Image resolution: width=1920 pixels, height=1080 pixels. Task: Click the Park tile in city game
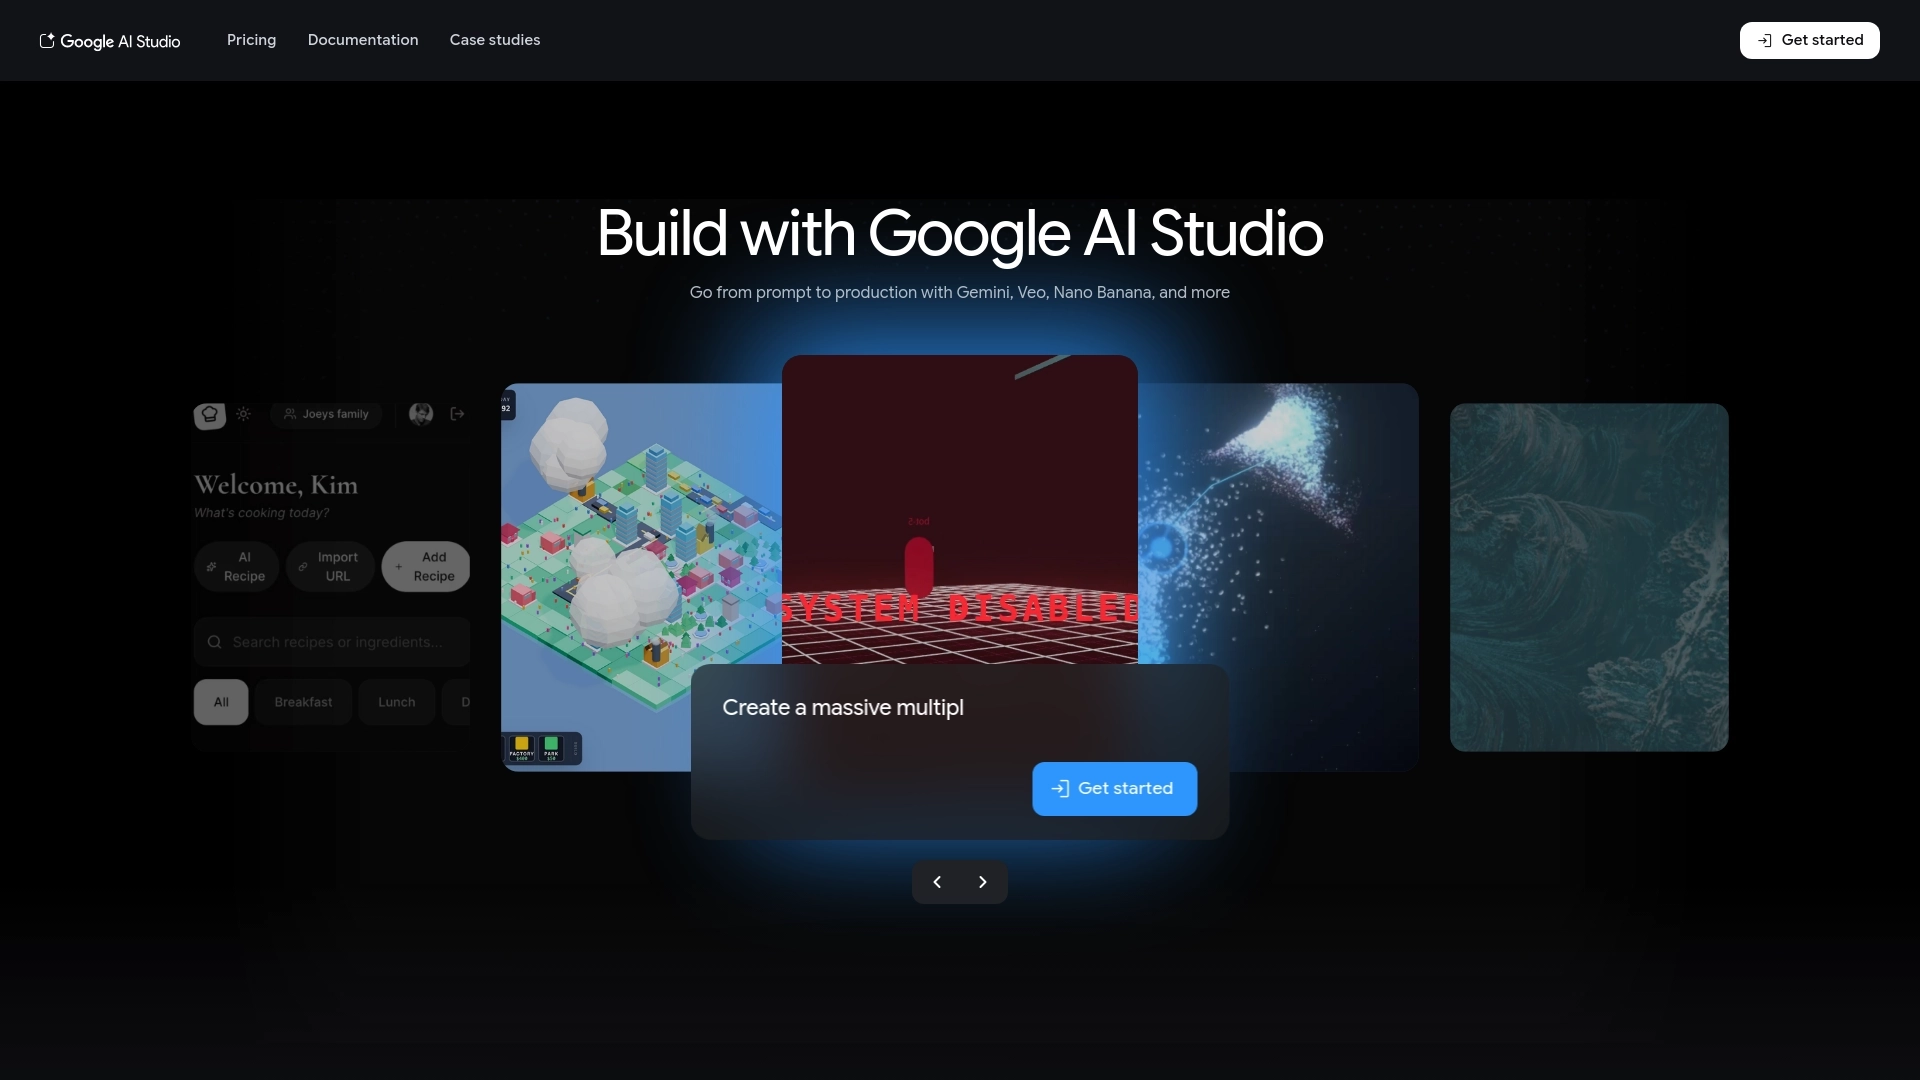pyautogui.click(x=551, y=748)
